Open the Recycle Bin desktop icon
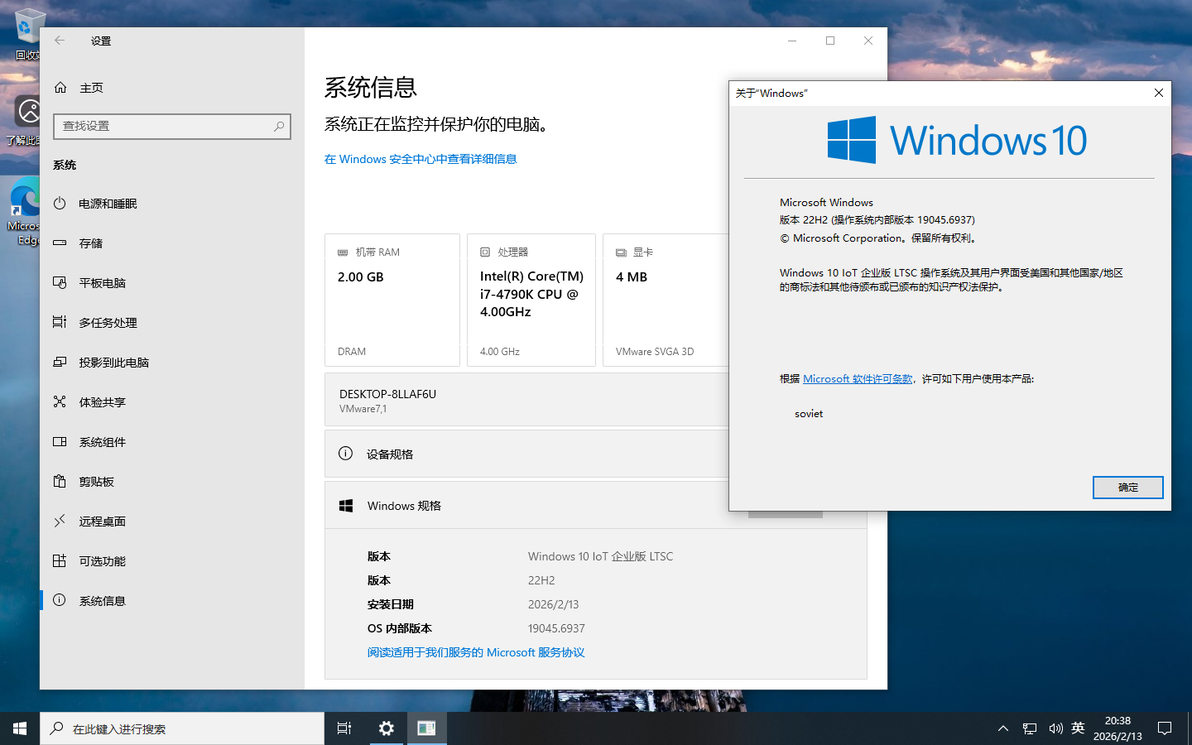This screenshot has height=745, width=1192. point(27,34)
